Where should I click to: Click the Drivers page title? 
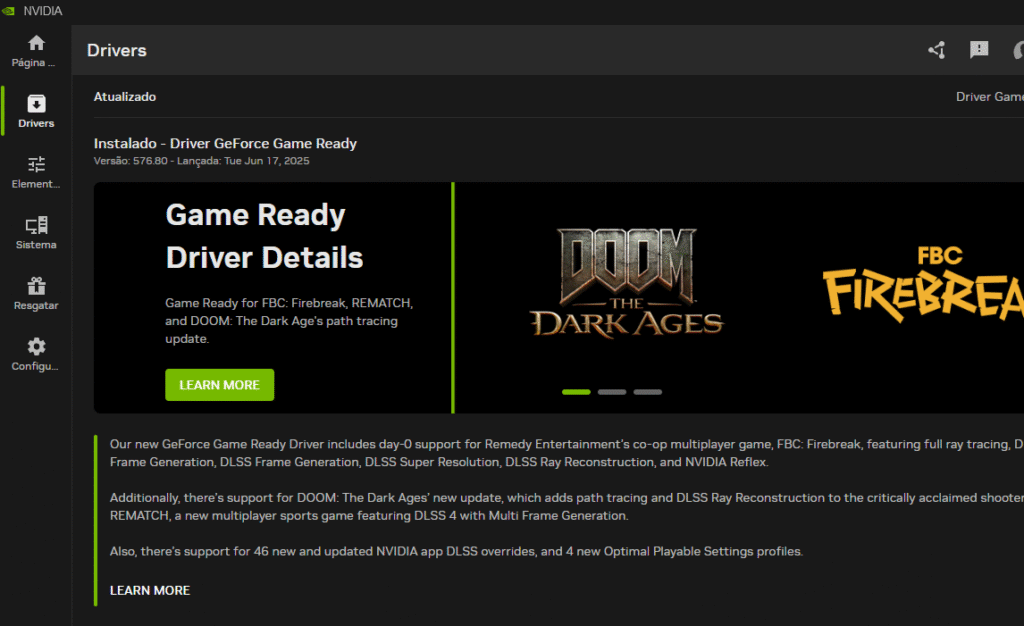(117, 50)
